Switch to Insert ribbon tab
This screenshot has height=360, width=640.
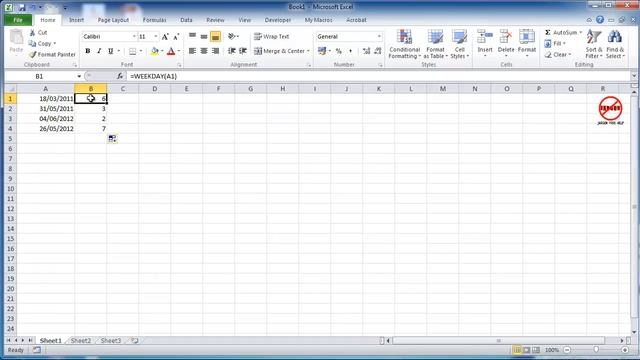pyautogui.click(x=76, y=20)
